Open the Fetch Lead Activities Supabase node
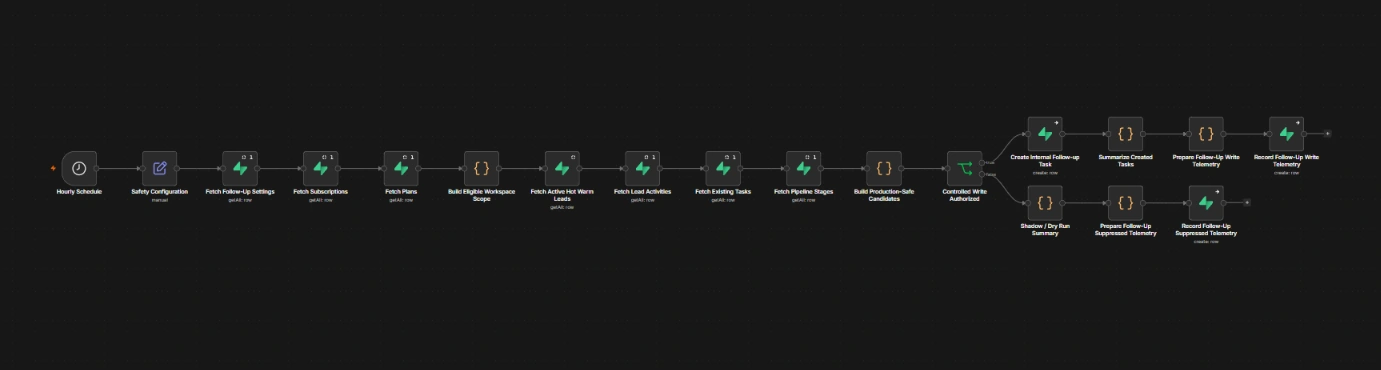 tap(642, 168)
